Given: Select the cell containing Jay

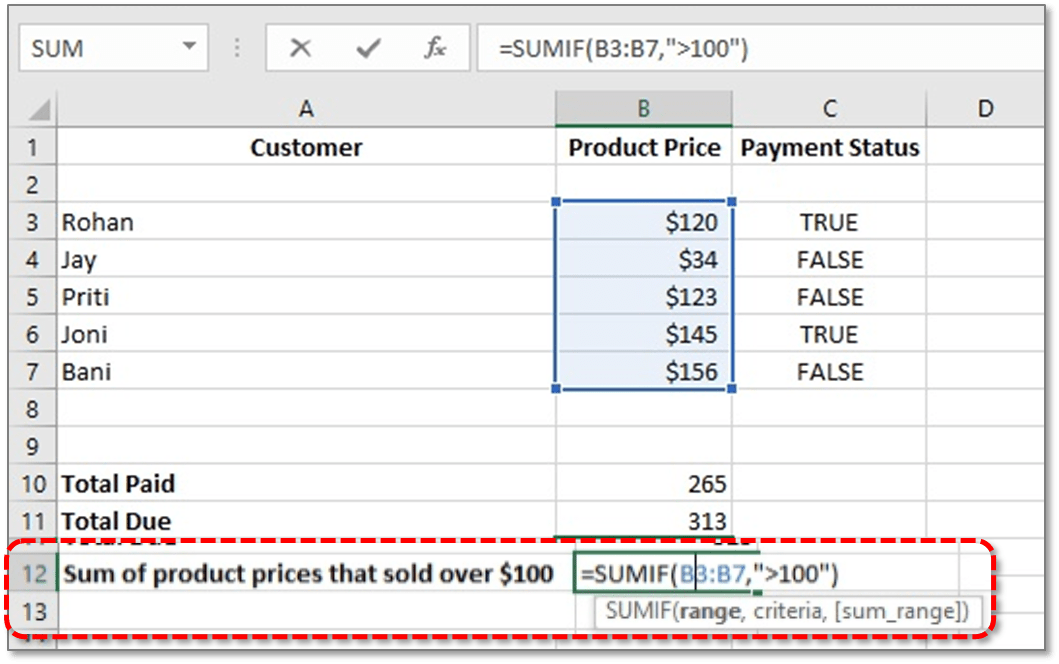Looking at the screenshot, I should 306,259.
